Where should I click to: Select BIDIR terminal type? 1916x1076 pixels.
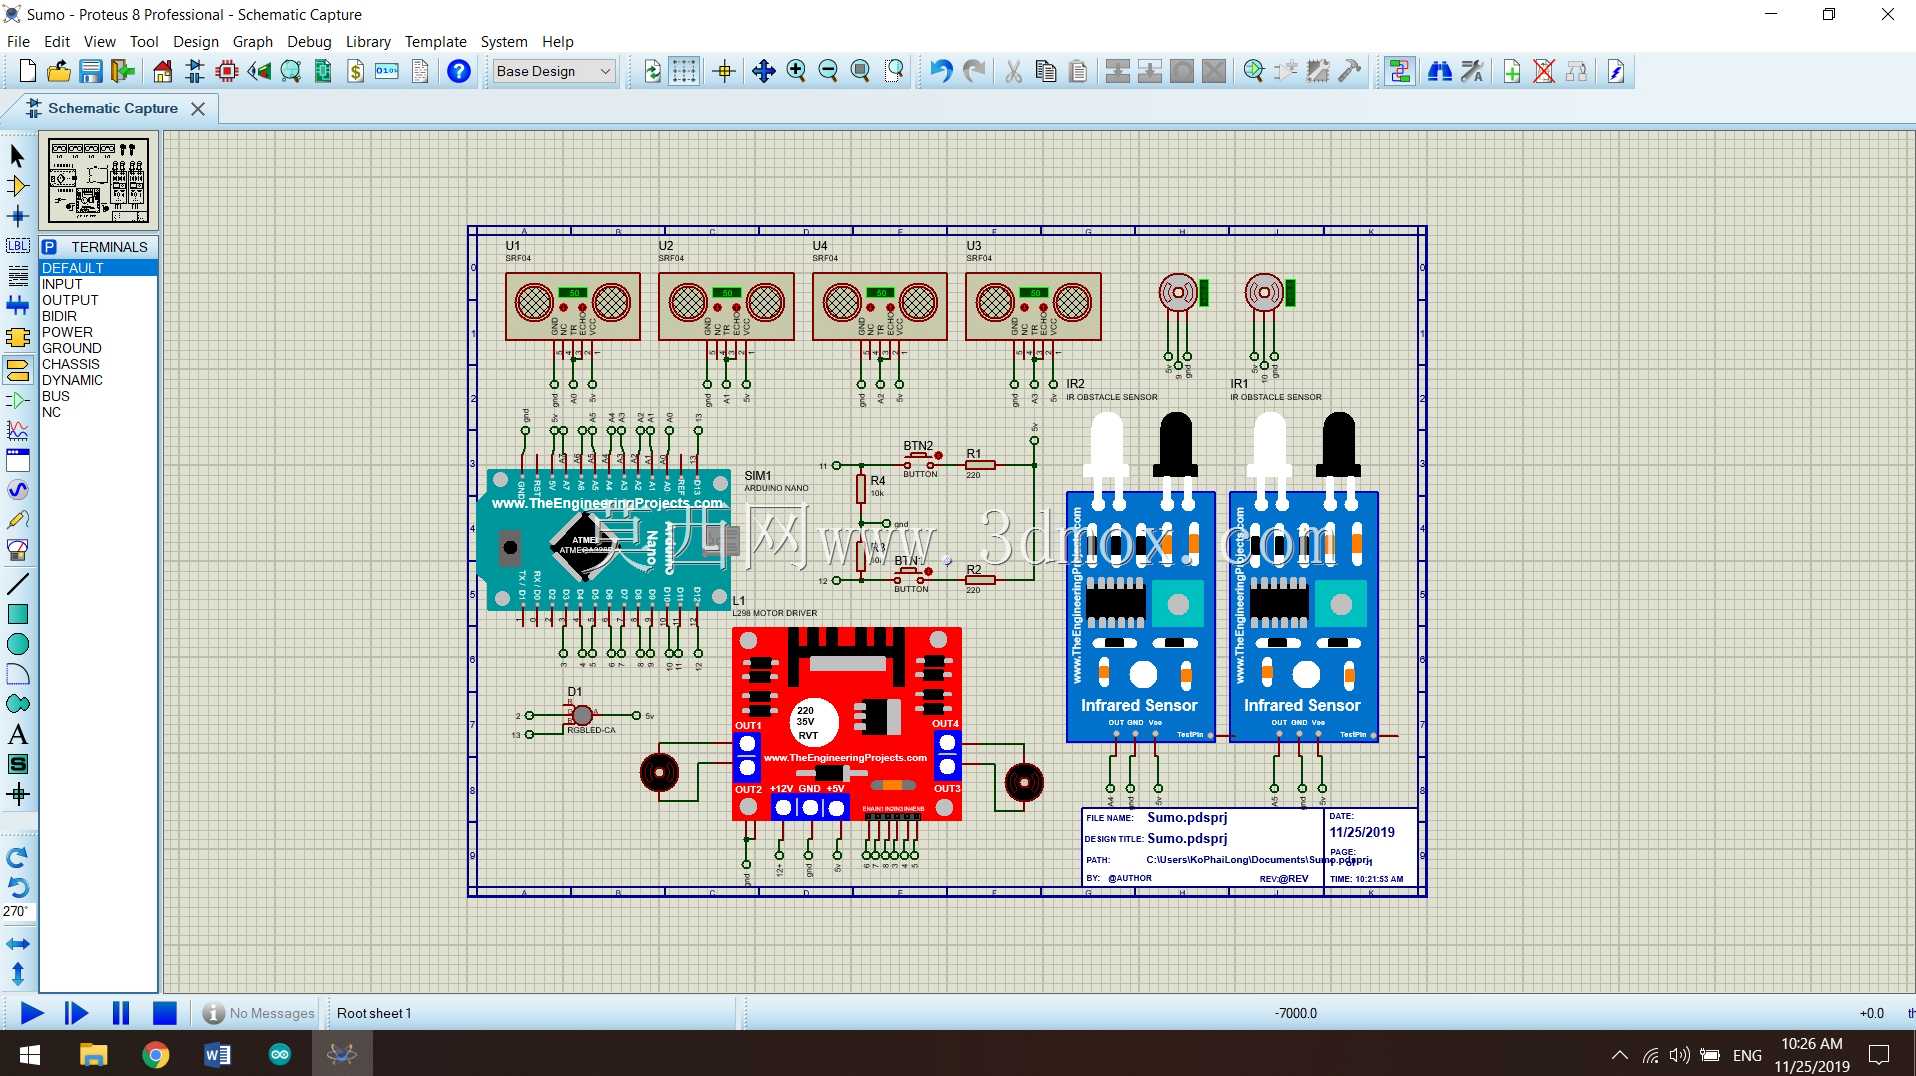(98, 316)
